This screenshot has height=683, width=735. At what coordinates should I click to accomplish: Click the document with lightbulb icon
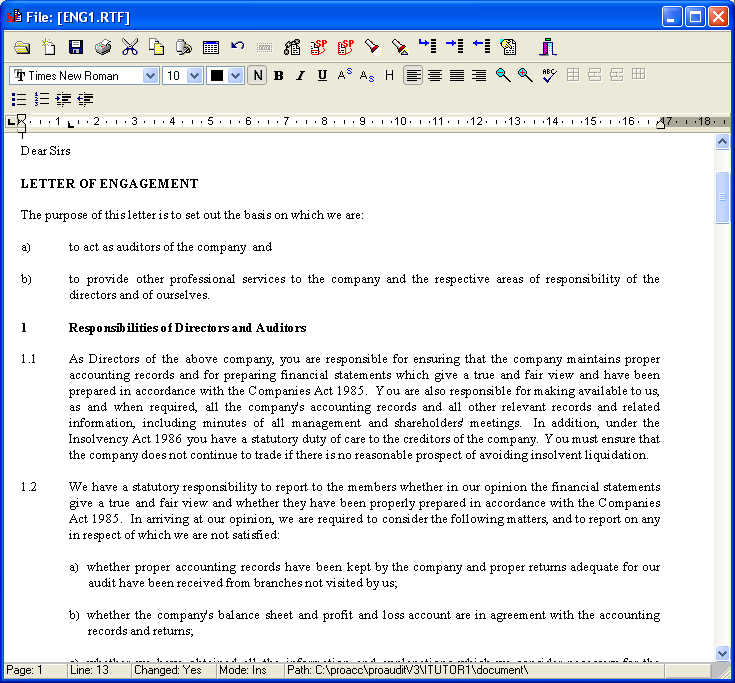509,47
